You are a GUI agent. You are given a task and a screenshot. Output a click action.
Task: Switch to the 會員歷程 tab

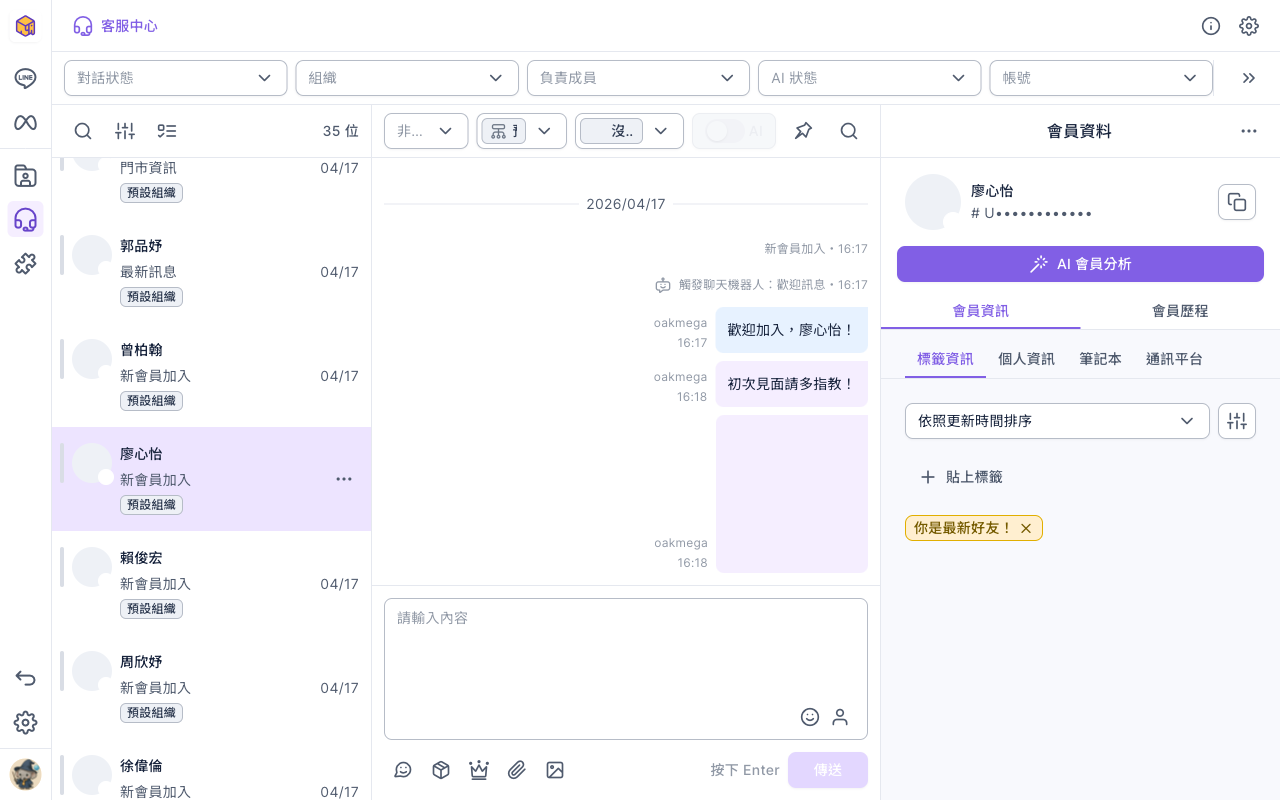coord(1180,311)
